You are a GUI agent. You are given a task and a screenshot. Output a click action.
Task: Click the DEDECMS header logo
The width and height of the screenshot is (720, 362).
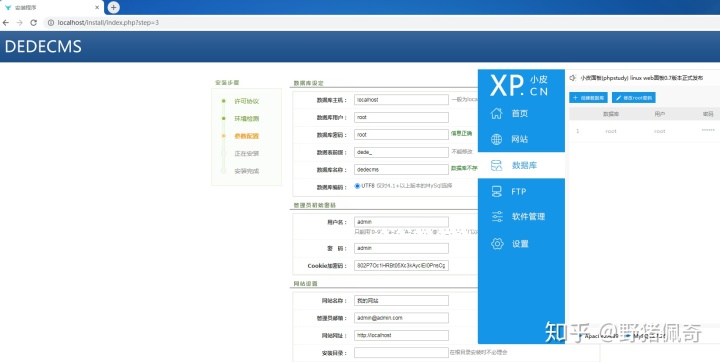[43, 46]
